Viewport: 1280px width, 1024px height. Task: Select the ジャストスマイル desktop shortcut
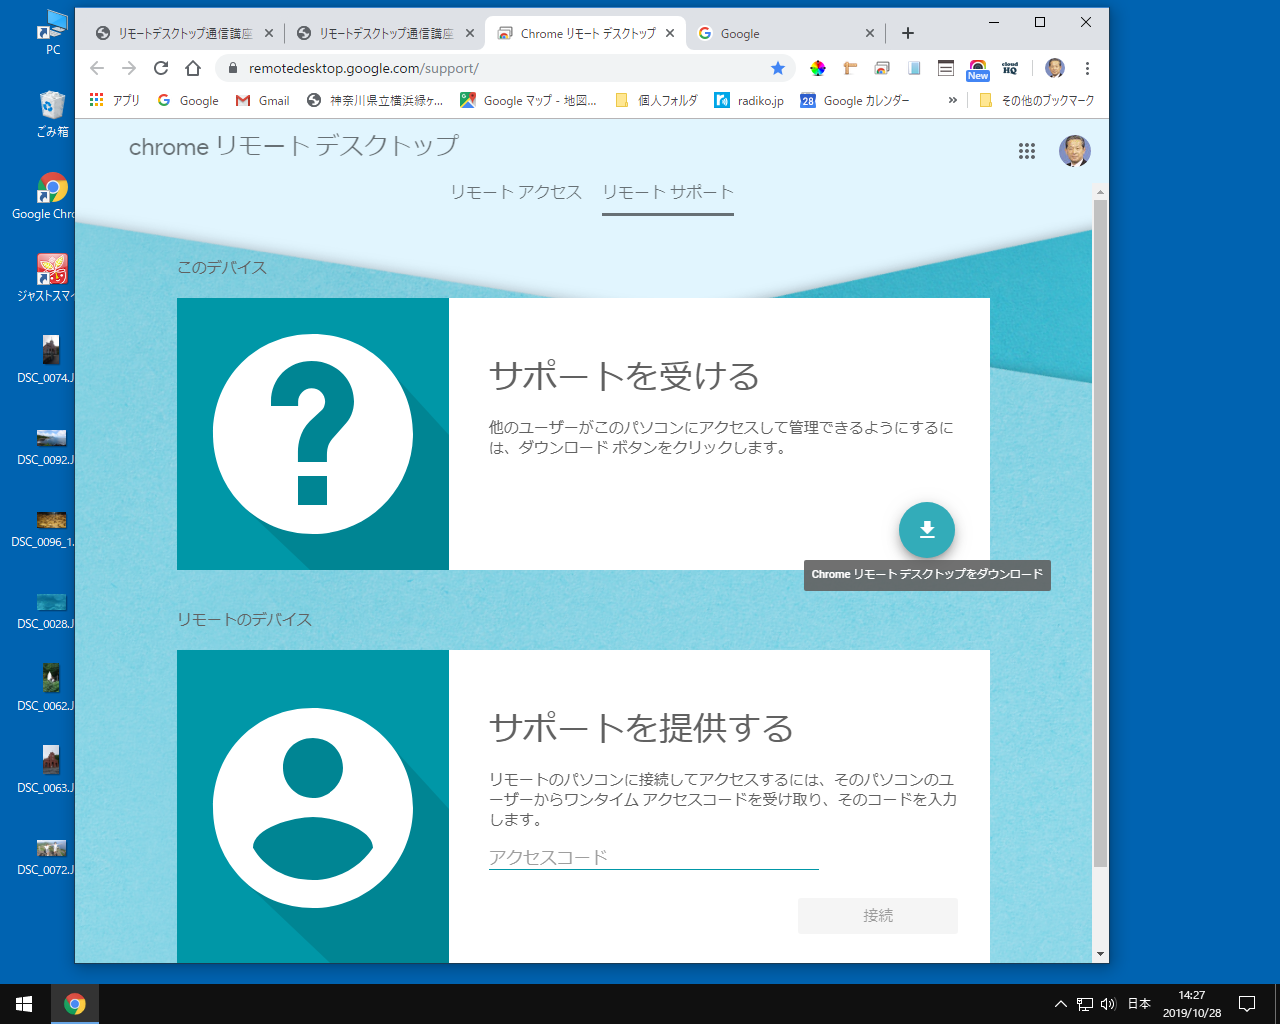click(x=47, y=278)
